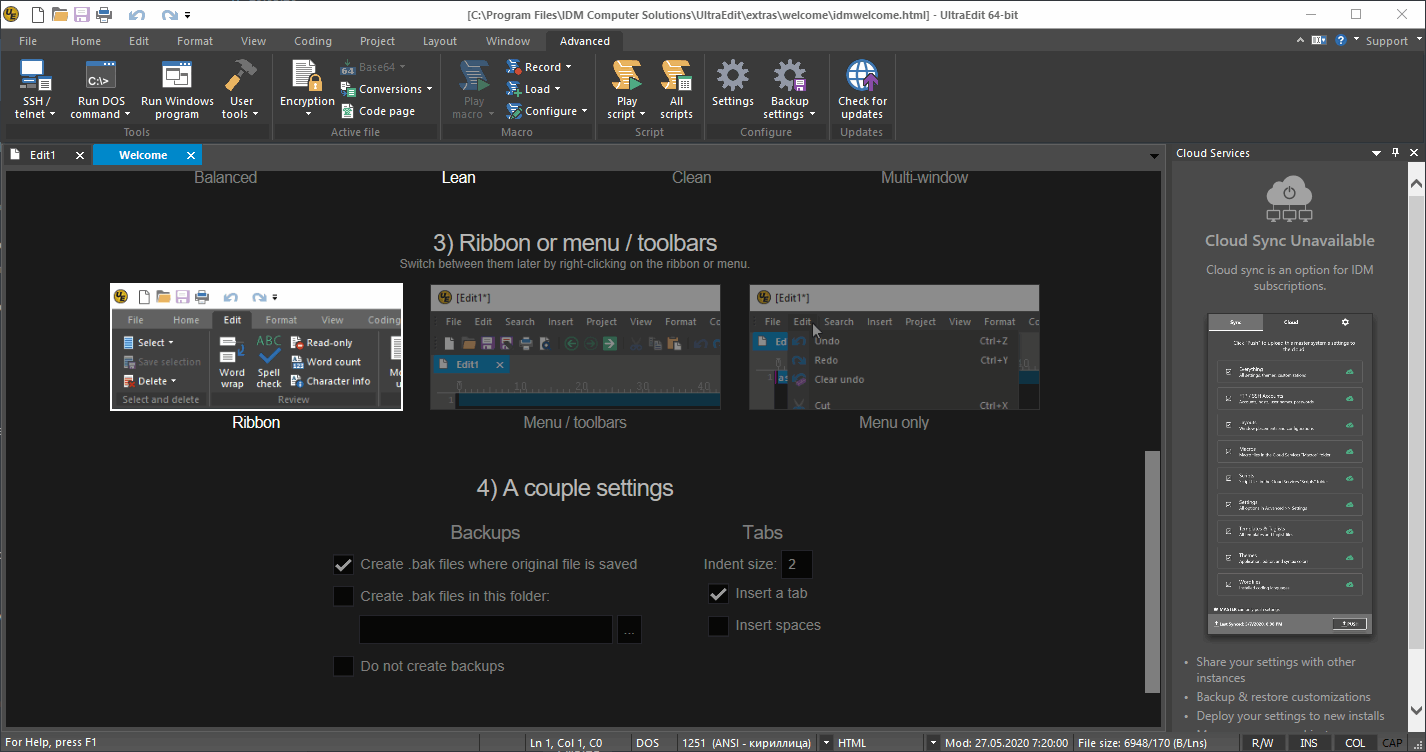Open the Record macro dropdown
1426x752 pixels.
(541, 67)
